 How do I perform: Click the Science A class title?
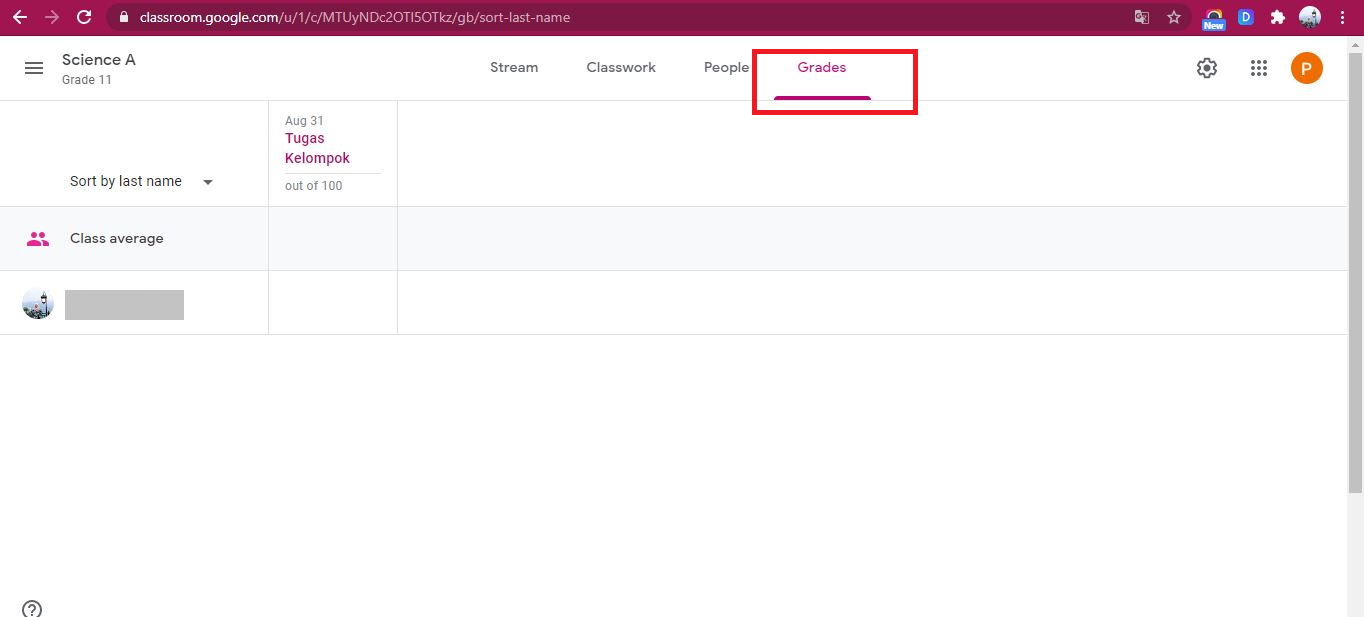[99, 60]
